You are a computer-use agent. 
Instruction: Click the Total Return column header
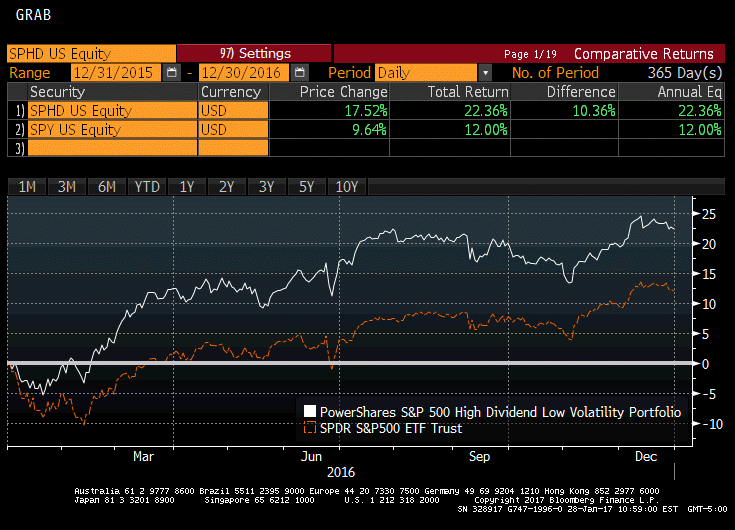tap(450, 92)
